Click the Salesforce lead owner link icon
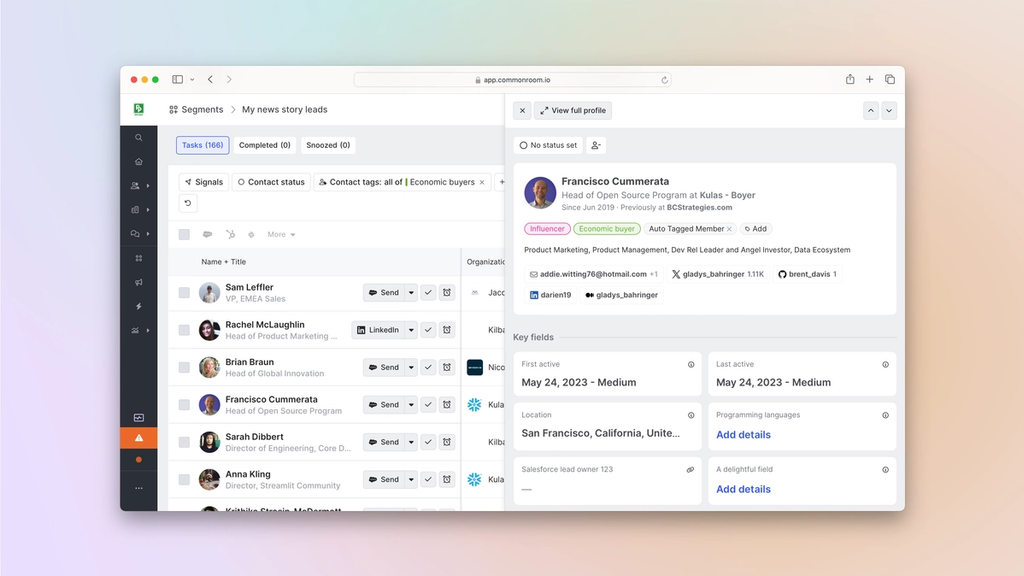Screen dimensions: 1024x576 [690, 470]
